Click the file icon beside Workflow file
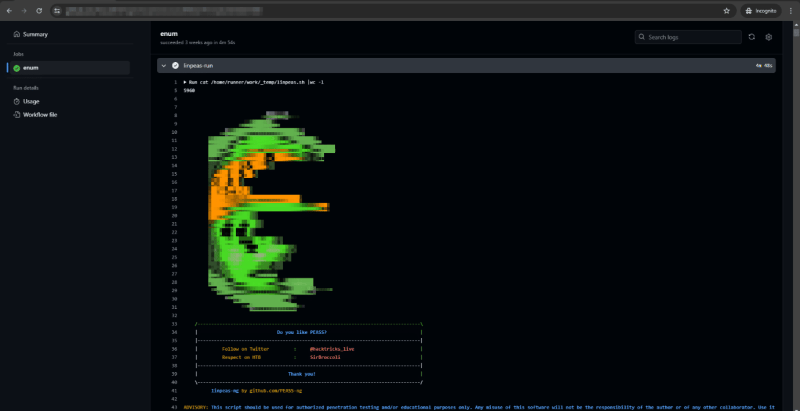Screen dimensions: 800x411 click(x=17, y=115)
